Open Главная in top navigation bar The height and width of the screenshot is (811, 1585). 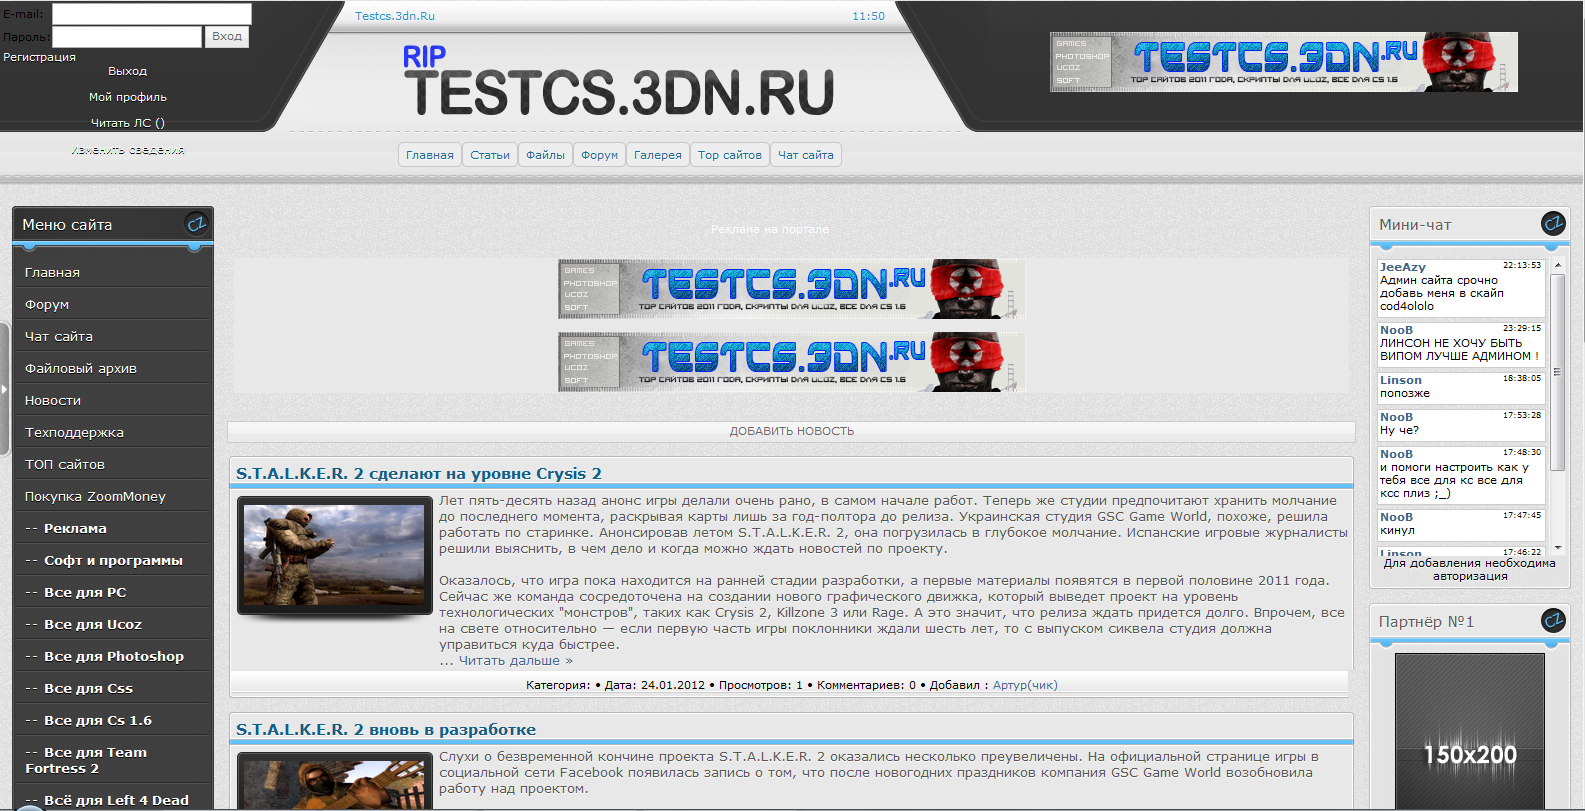tap(430, 155)
